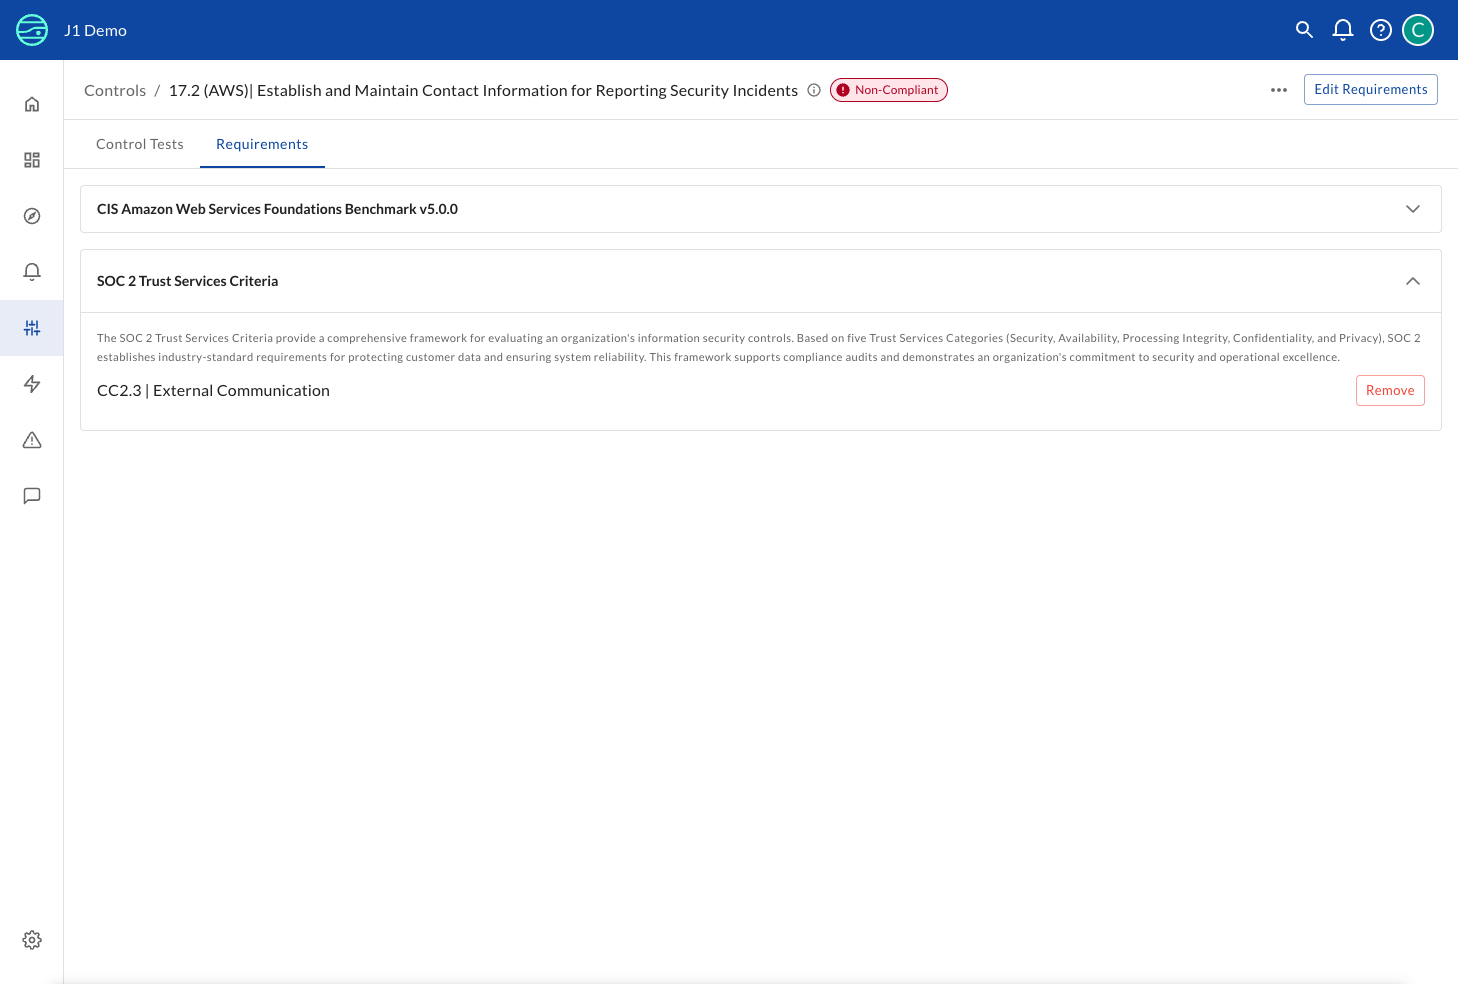This screenshot has height=984, width=1458.
Task: Open the alerts bell icon in sidebar
Action: click(x=32, y=272)
